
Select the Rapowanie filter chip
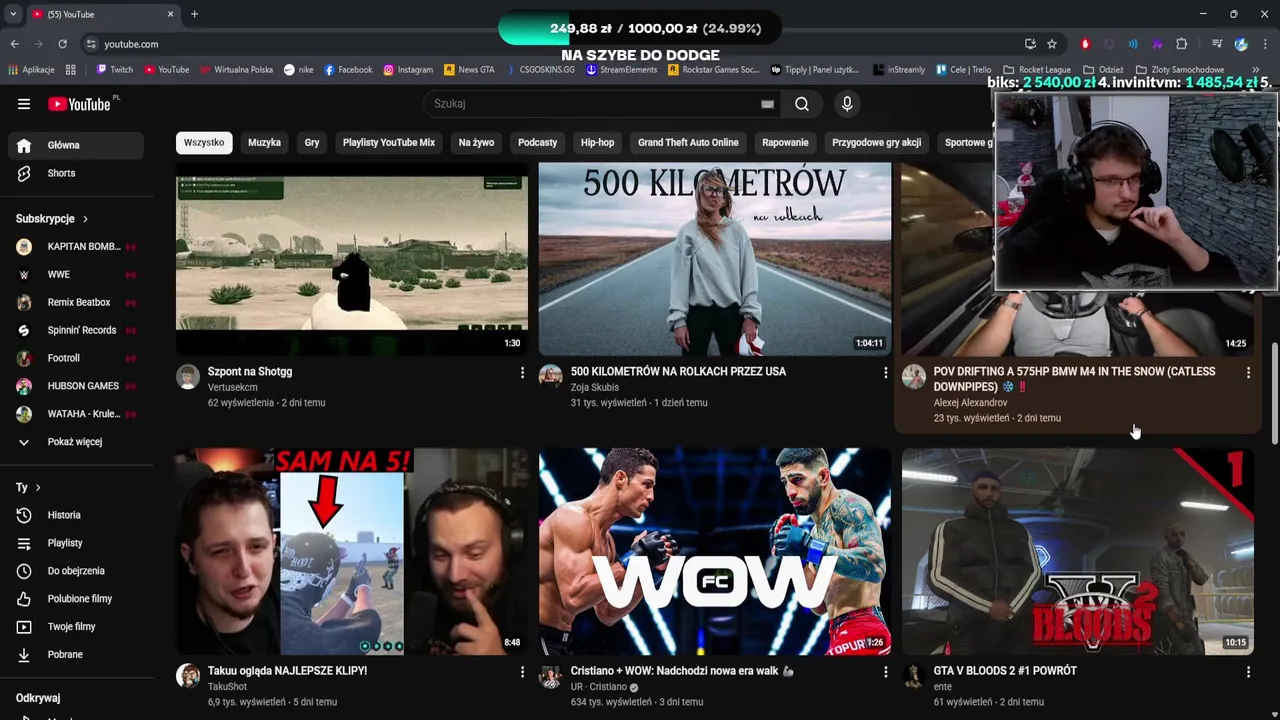pos(785,142)
